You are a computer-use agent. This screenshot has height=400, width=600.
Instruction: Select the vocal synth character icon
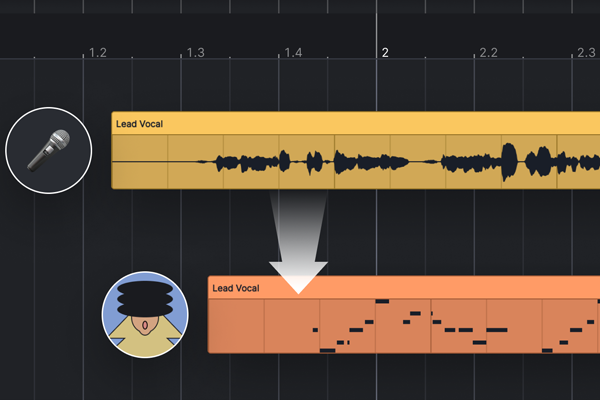[x=145, y=315]
